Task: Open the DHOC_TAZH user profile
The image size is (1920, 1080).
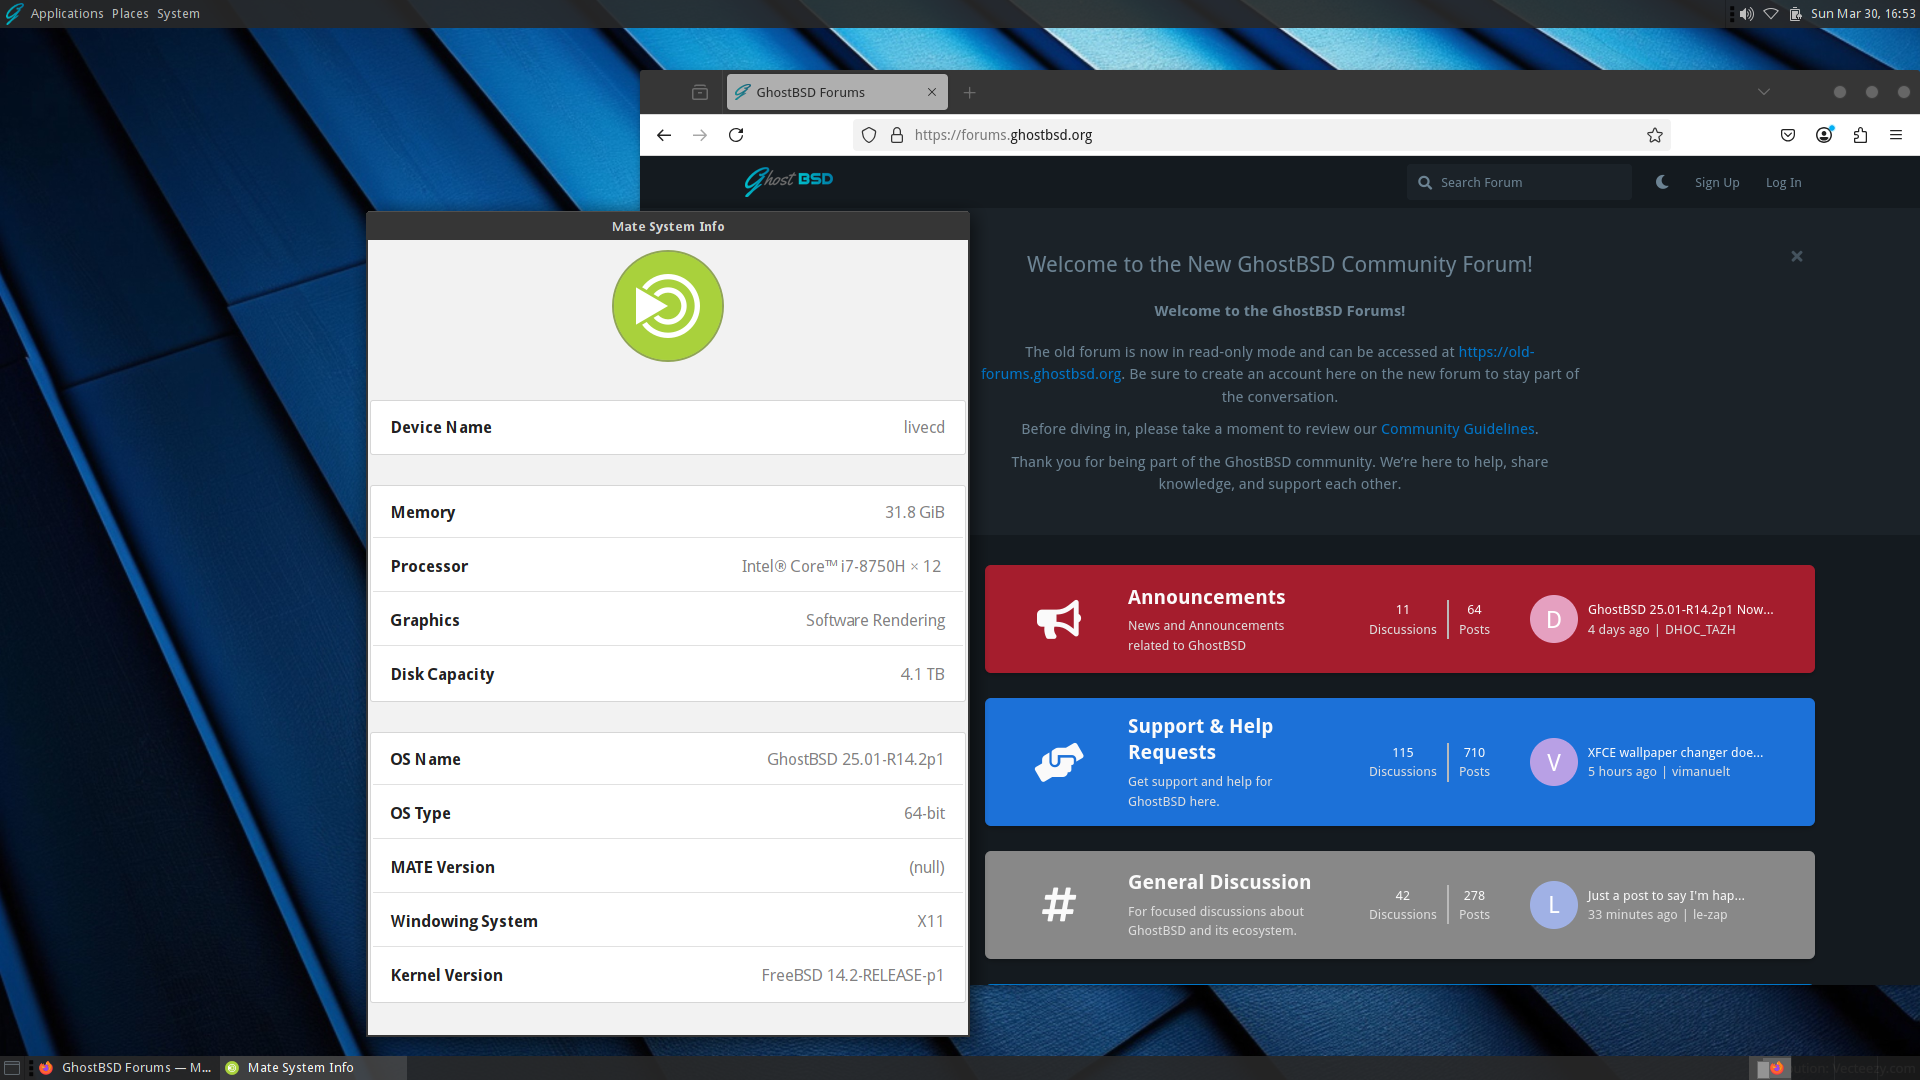Action: (1700, 629)
